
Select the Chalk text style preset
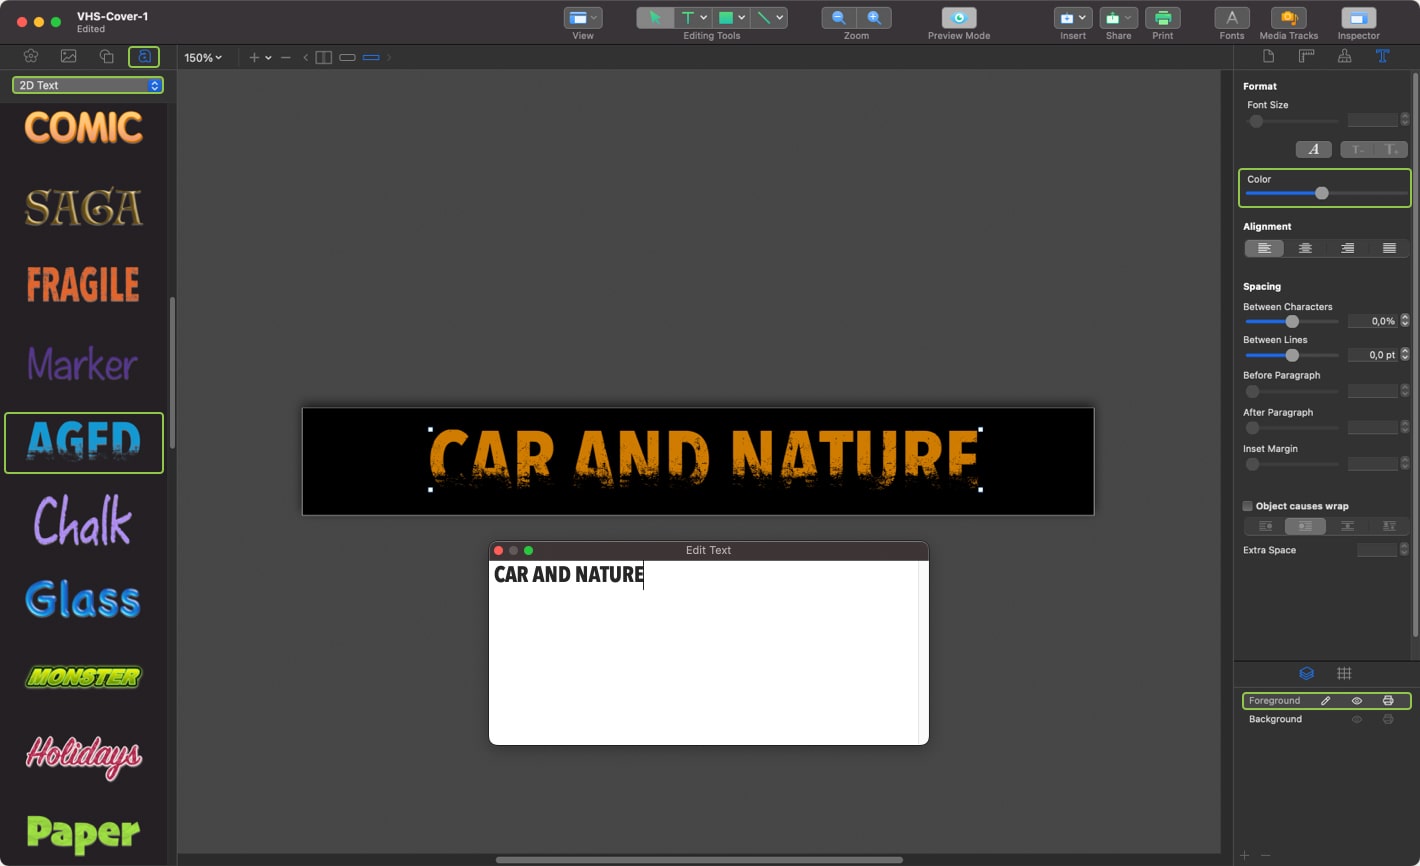click(x=83, y=521)
